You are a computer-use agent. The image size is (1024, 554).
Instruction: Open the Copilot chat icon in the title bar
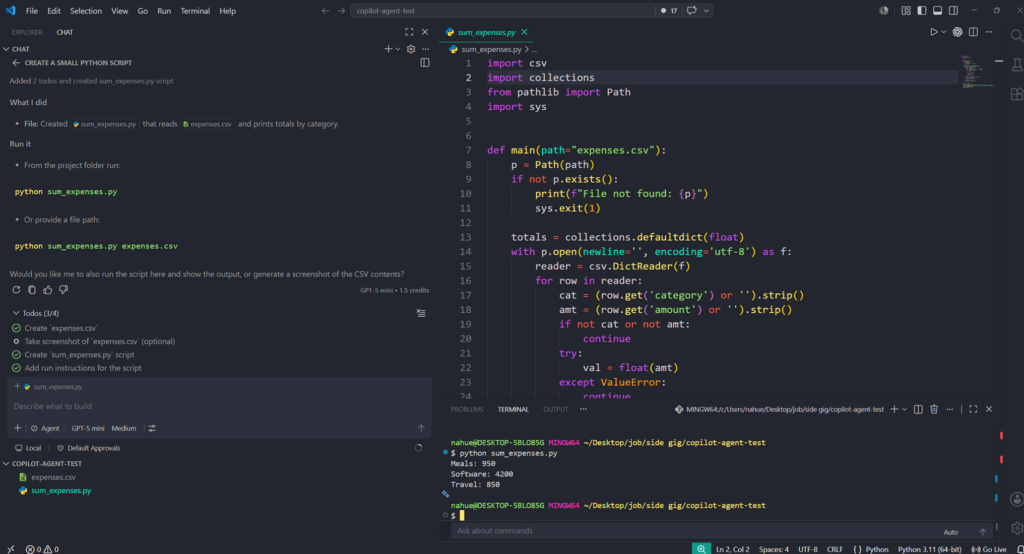[x=692, y=10]
